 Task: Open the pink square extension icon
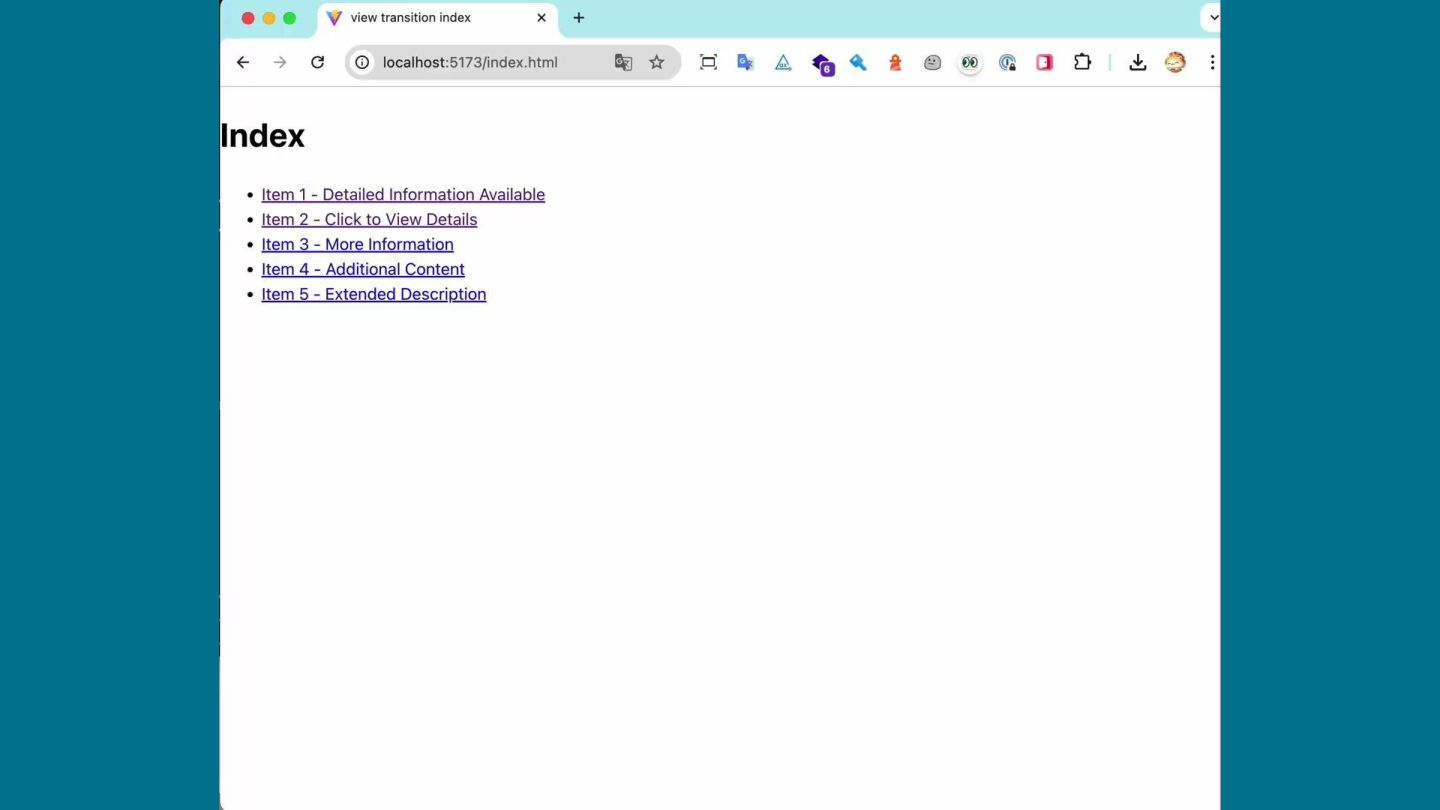(x=1044, y=62)
